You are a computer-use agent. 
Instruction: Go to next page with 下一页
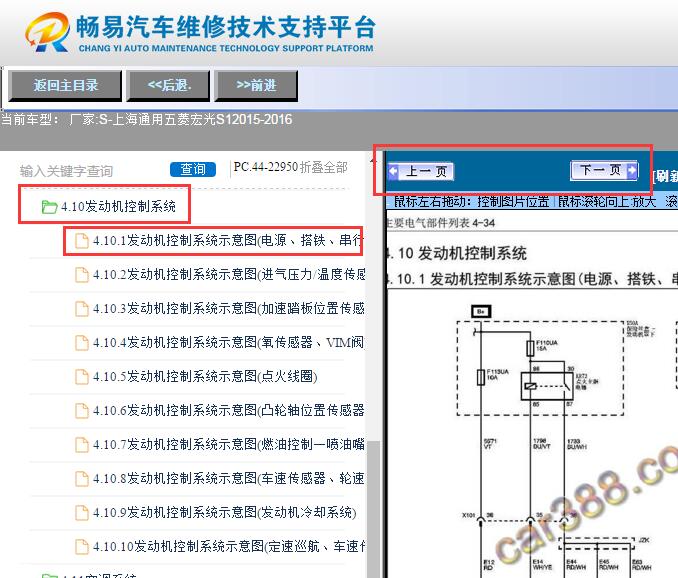604,170
